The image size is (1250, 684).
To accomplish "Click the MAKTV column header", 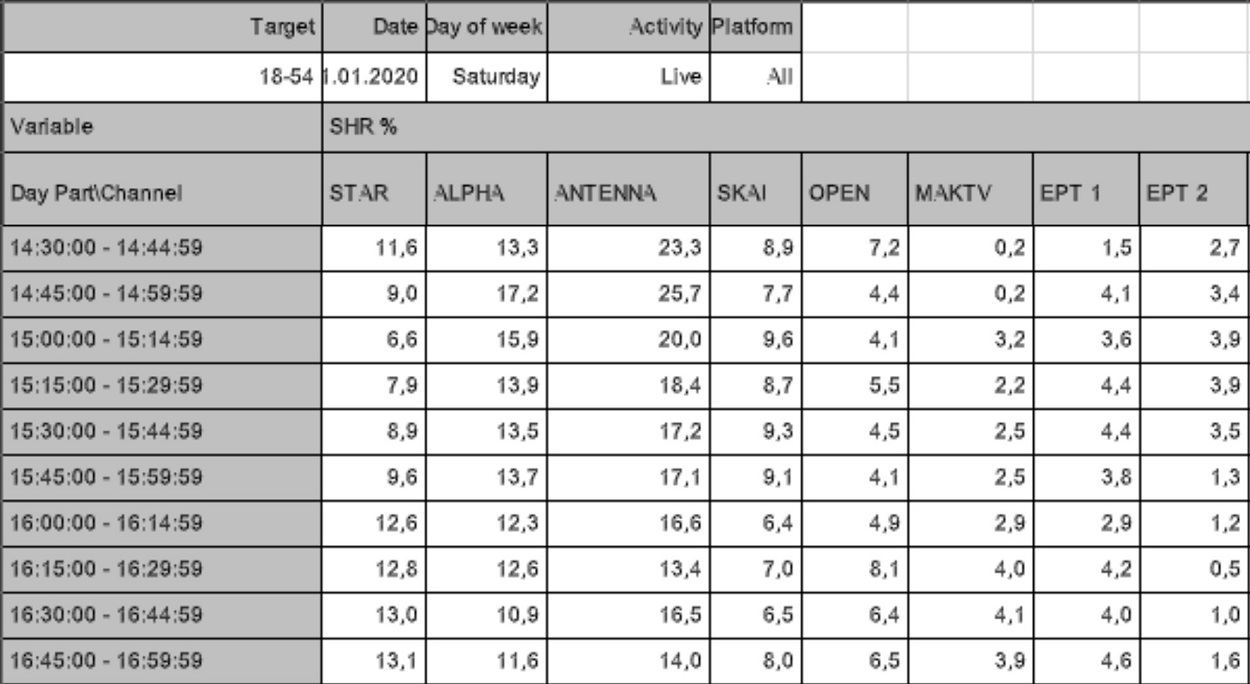I will click(x=969, y=187).
